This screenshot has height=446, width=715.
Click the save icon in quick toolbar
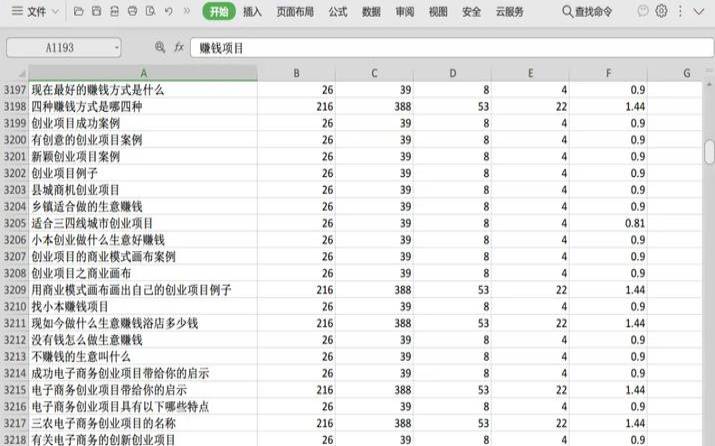[95, 12]
